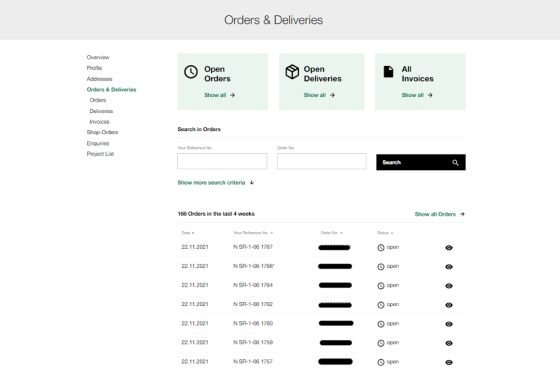The image size is (560, 373).
Task: Click the All Invoices card title
Action: [418, 74]
